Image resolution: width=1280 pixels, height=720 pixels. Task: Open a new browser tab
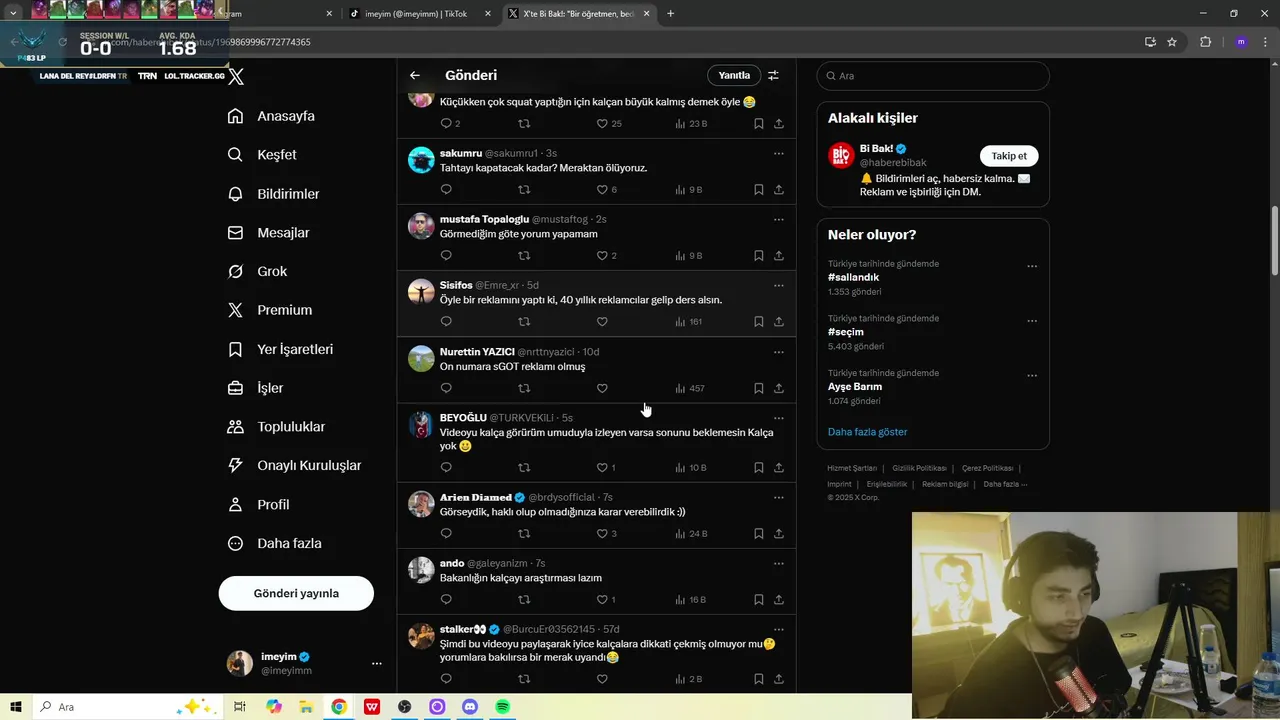tap(670, 14)
